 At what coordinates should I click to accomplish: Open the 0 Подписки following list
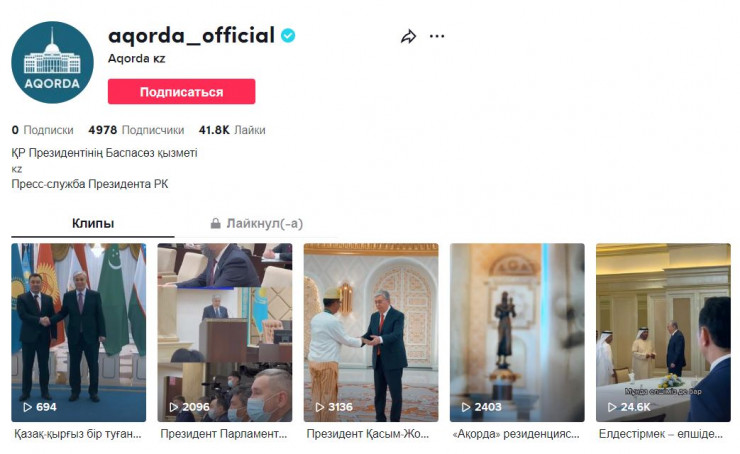pyautogui.click(x=43, y=130)
